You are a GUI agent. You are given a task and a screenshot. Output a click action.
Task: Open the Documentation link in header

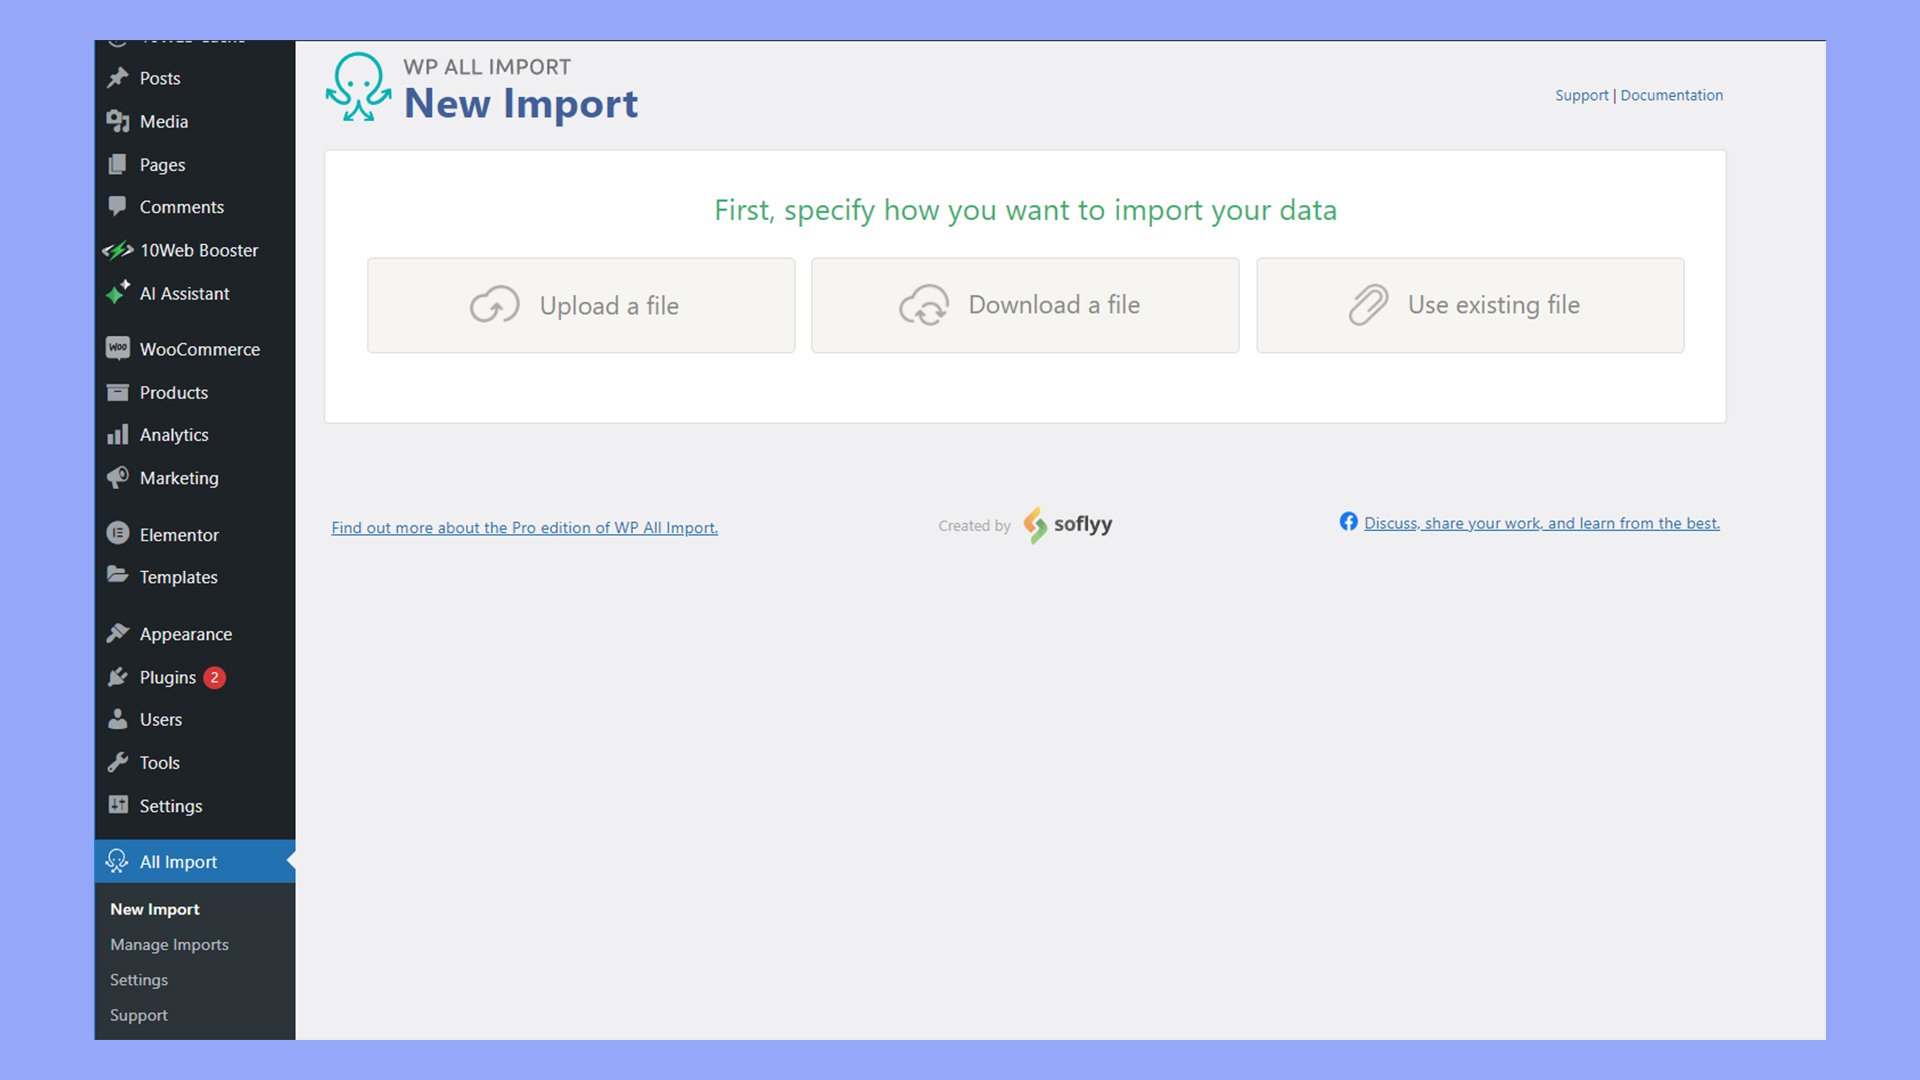click(x=1671, y=95)
